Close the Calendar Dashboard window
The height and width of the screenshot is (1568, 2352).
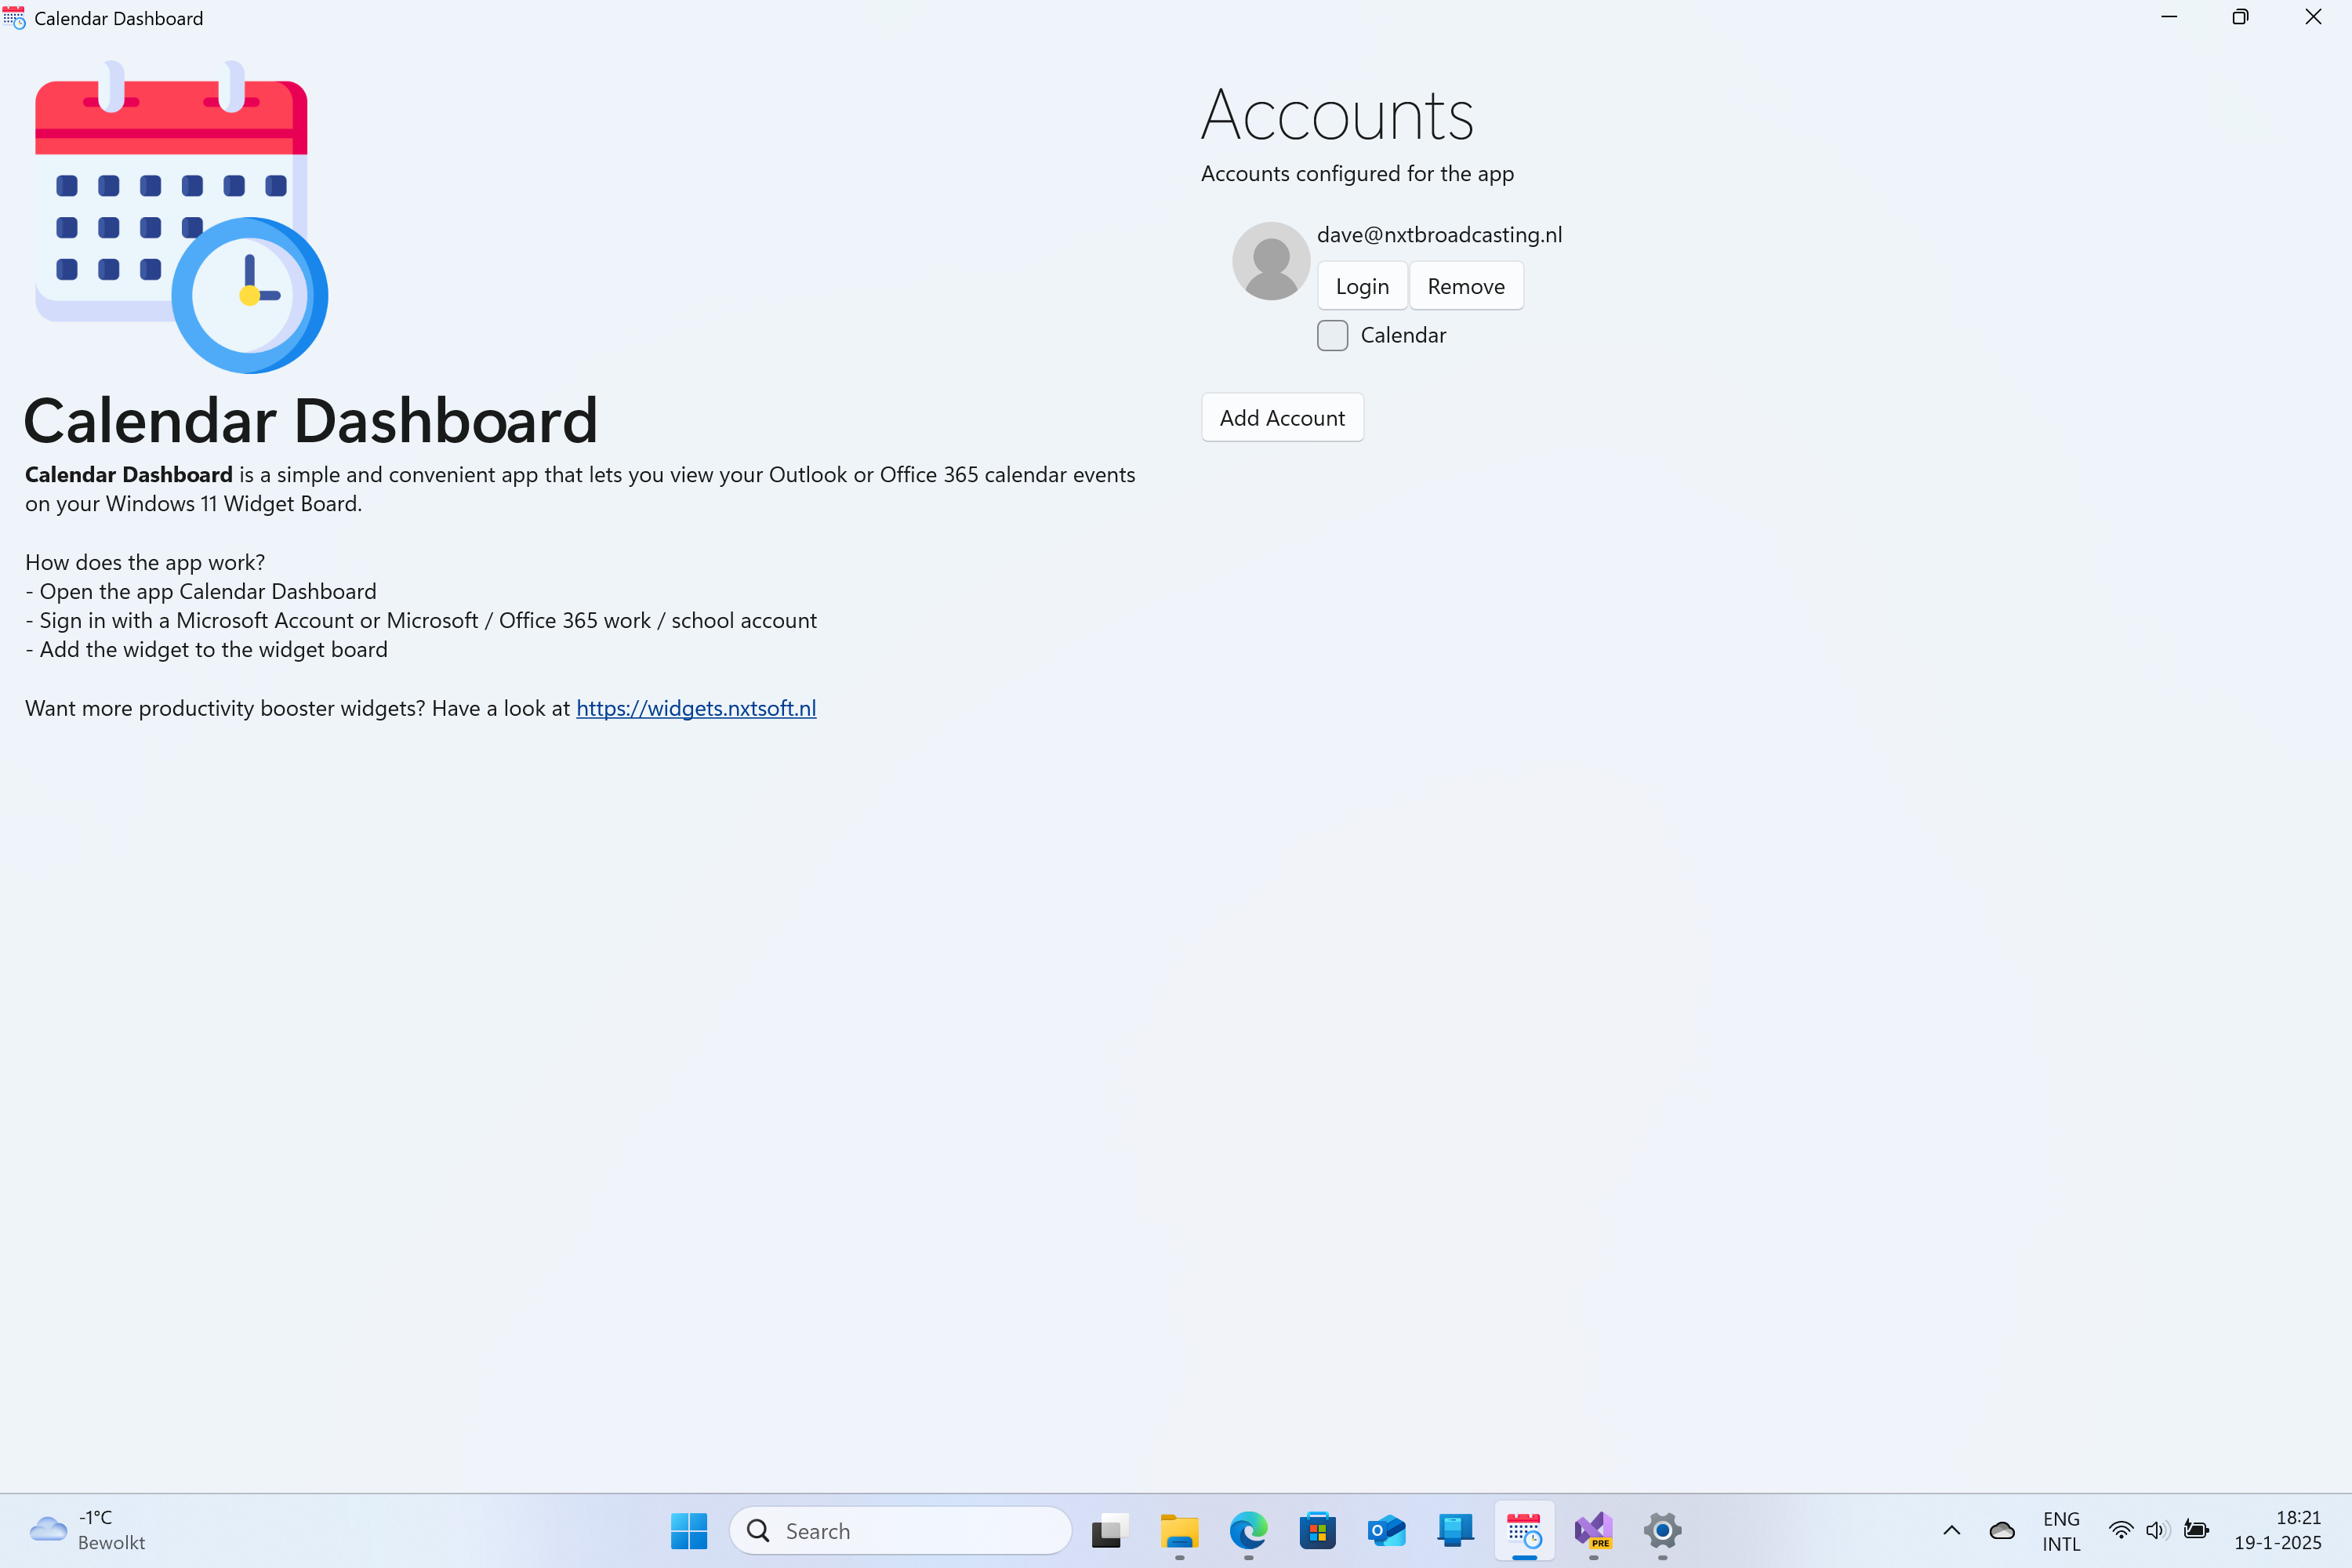coord(2313,17)
